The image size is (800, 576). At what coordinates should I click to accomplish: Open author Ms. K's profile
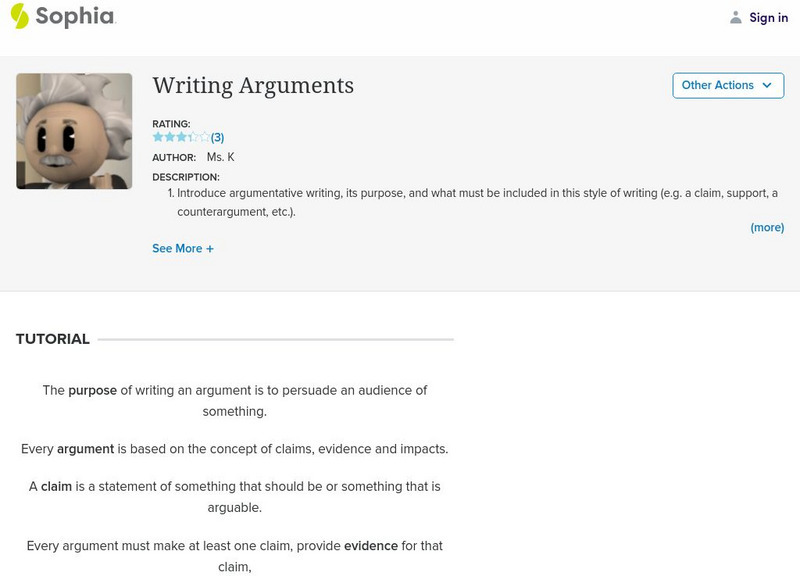coord(220,157)
